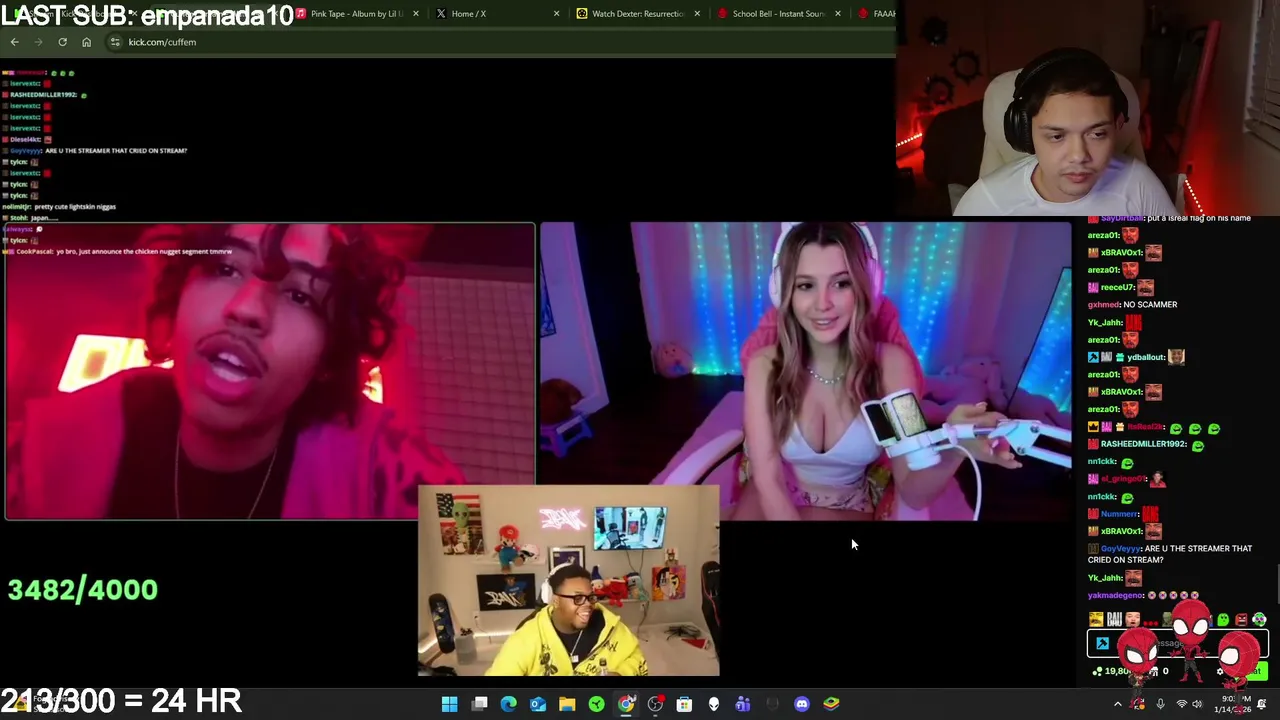View site information icon in address bar
This screenshot has height=720, width=1280.
[115, 42]
